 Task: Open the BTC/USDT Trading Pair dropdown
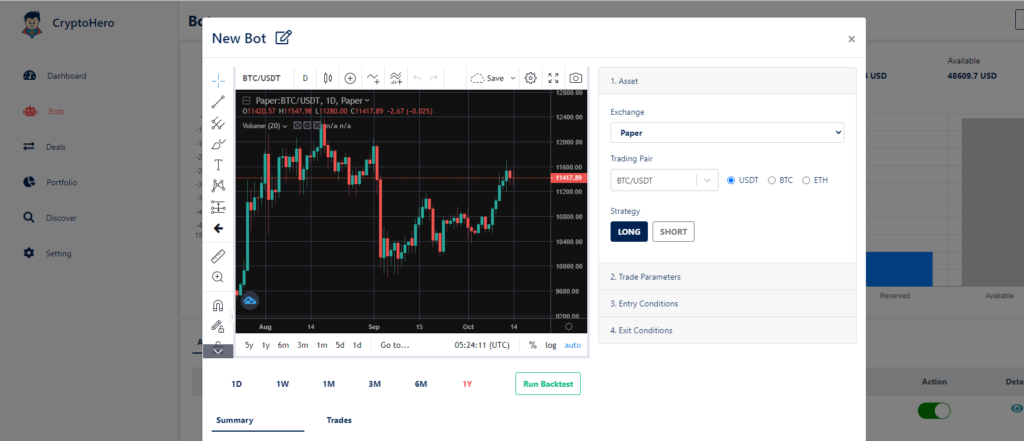tap(664, 180)
